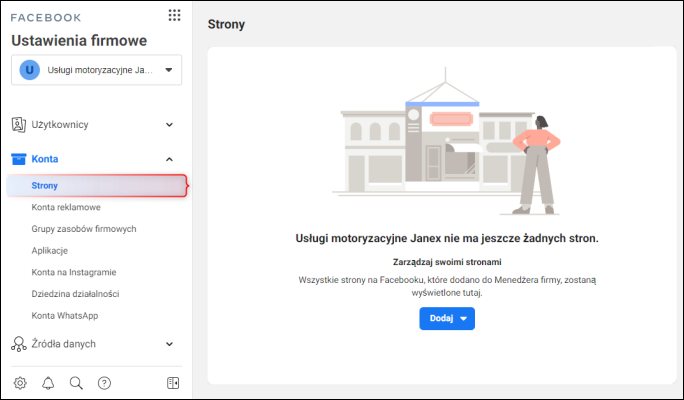The height and width of the screenshot is (400, 684).
Task: Click the Konta accounts box icon
Action: pos(18,159)
